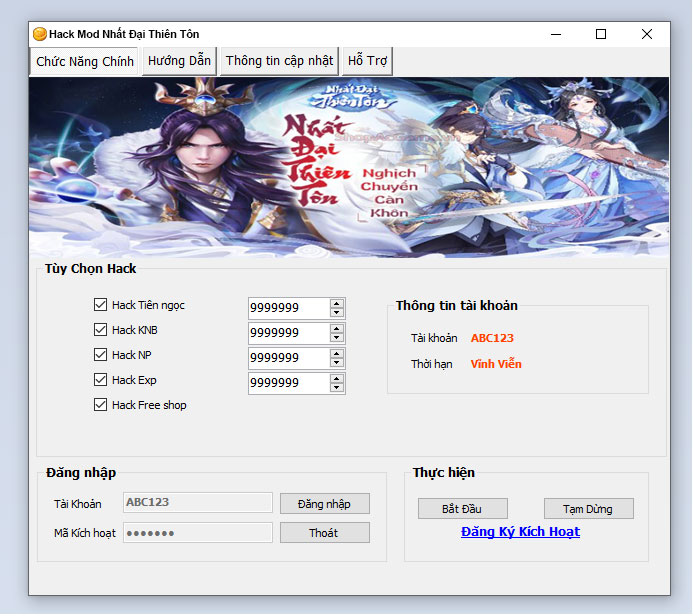This screenshot has width=693, height=616.
Task: Click the Nhất Đại Thiên Tôn banner image
Action: coord(349,167)
